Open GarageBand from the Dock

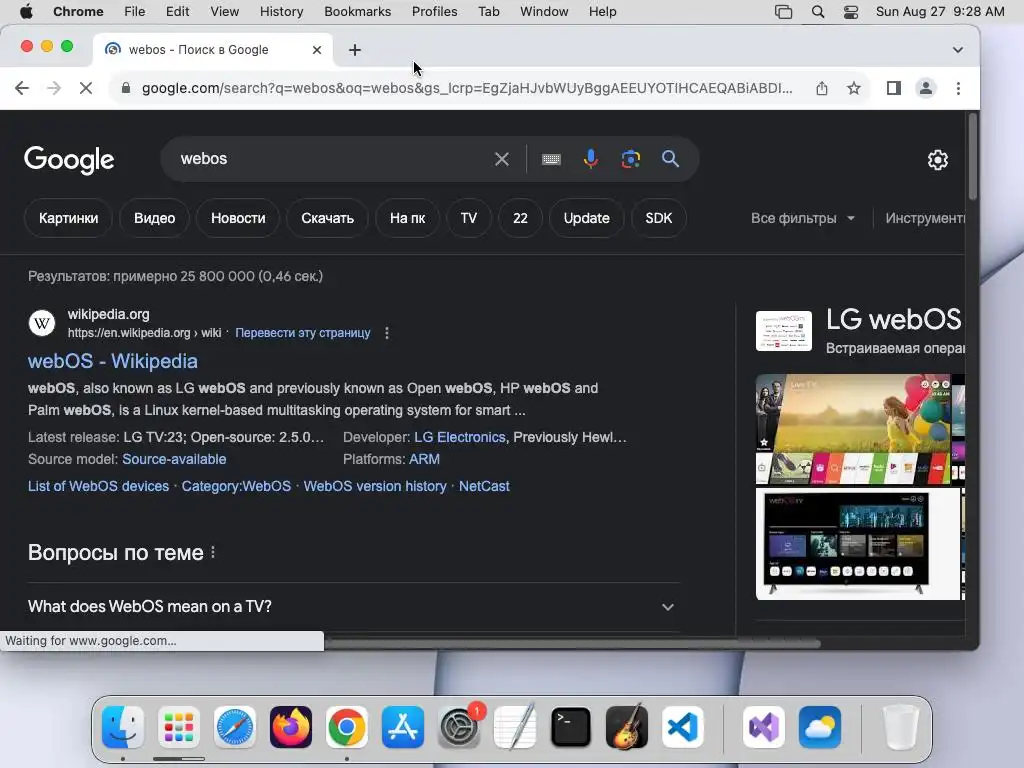click(x=627, y=727)
